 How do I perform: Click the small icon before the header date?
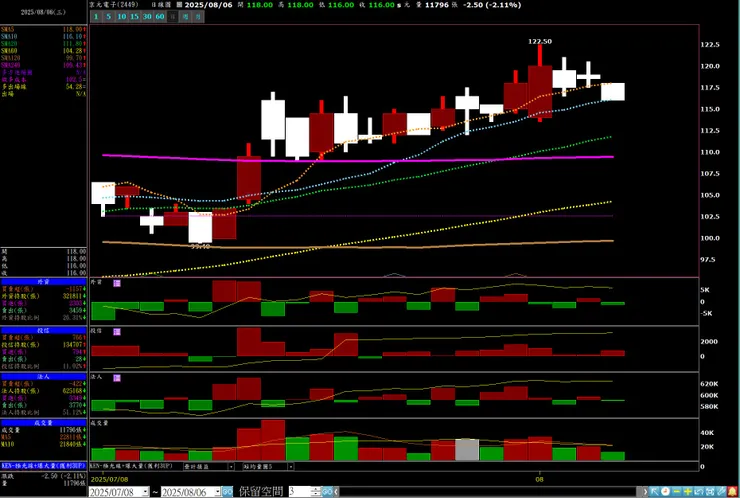click(179, 5)
